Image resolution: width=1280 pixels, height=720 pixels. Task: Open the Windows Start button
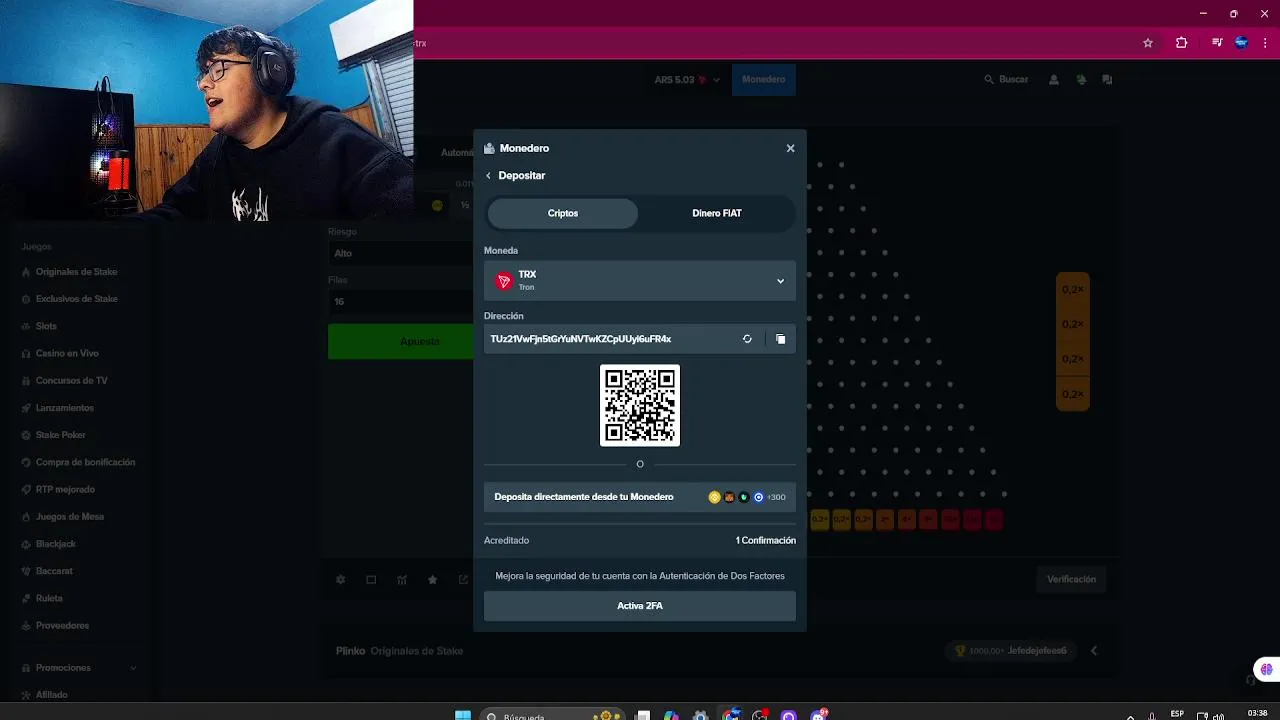(463, 716)
